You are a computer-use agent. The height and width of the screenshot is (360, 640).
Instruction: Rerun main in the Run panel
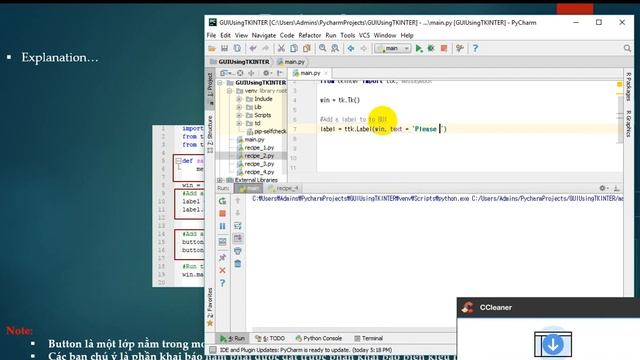[x=222, y=201]
